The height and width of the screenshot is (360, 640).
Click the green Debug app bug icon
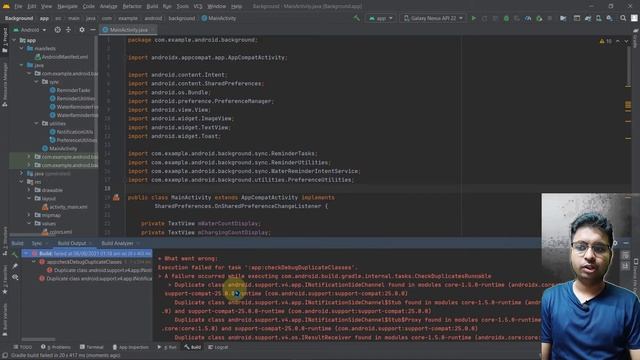[506, 18]
